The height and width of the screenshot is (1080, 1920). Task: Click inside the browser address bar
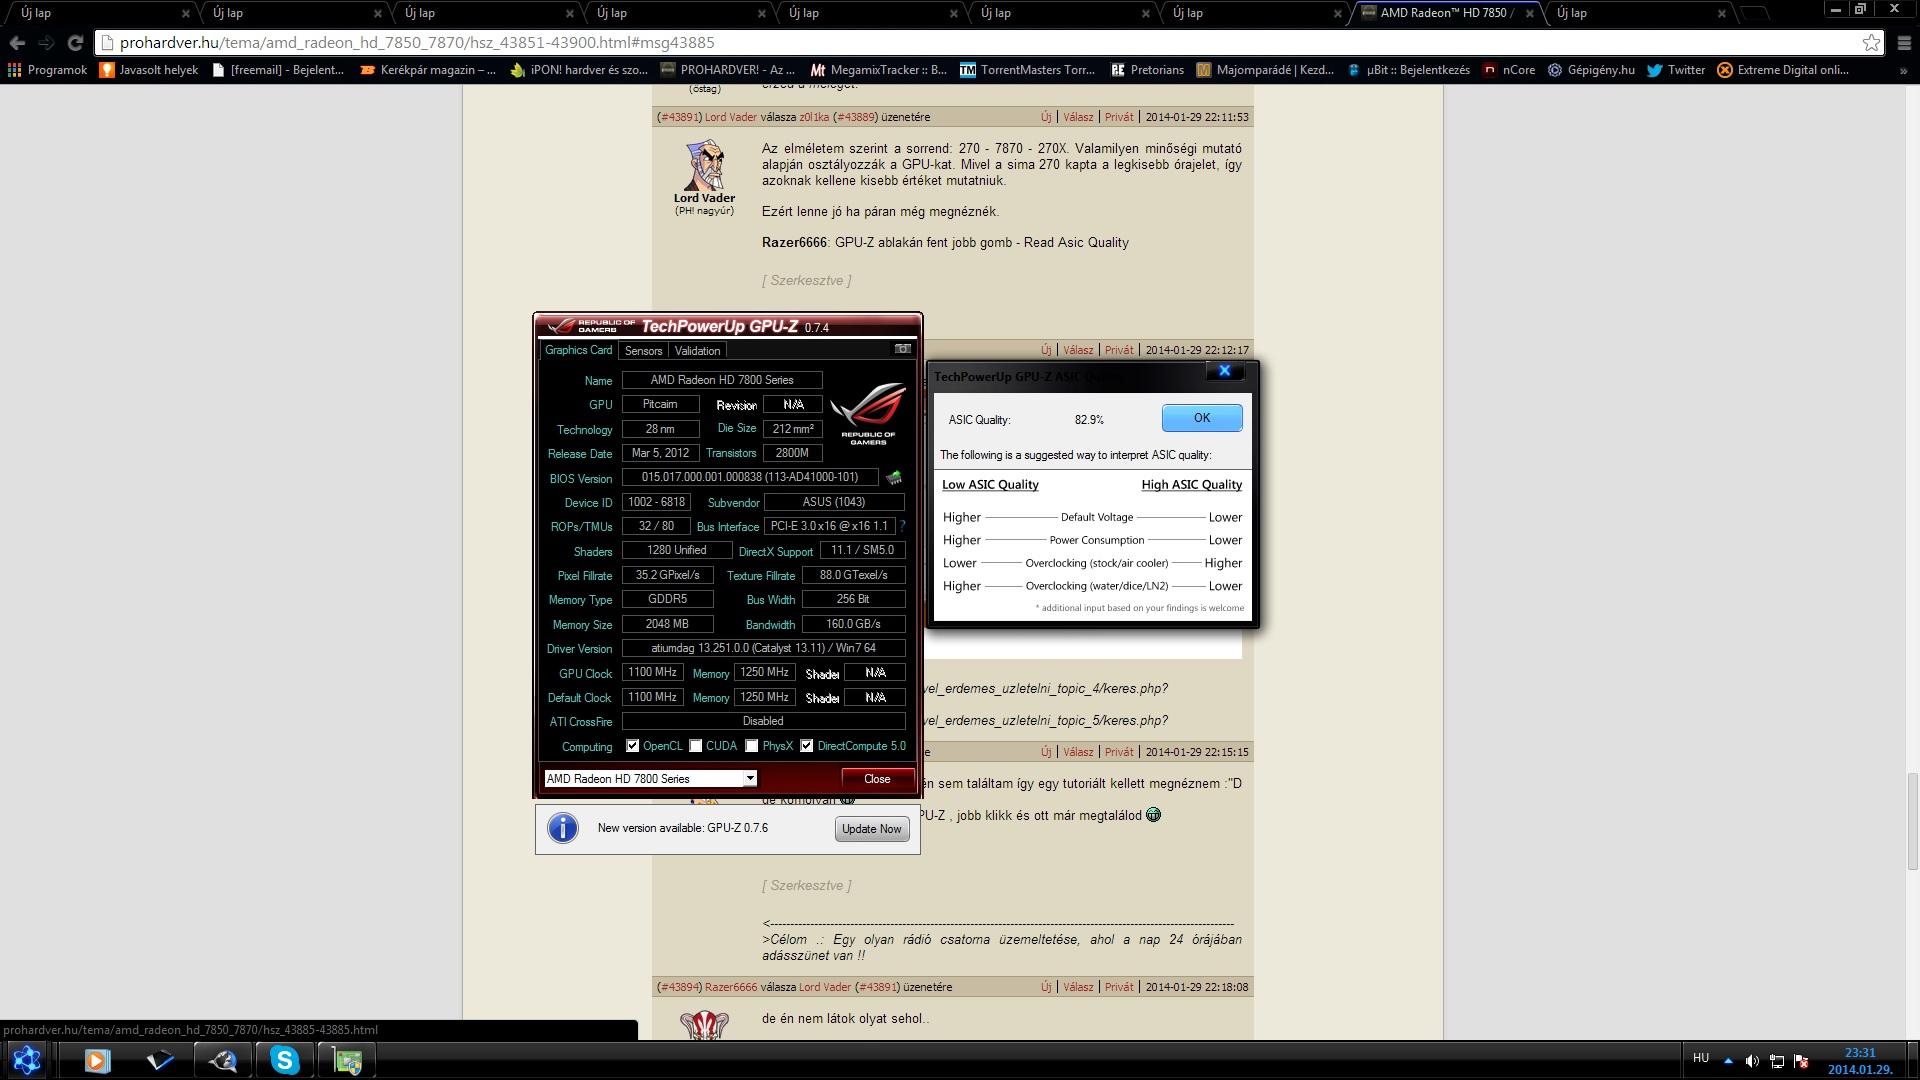coord(980,43)
